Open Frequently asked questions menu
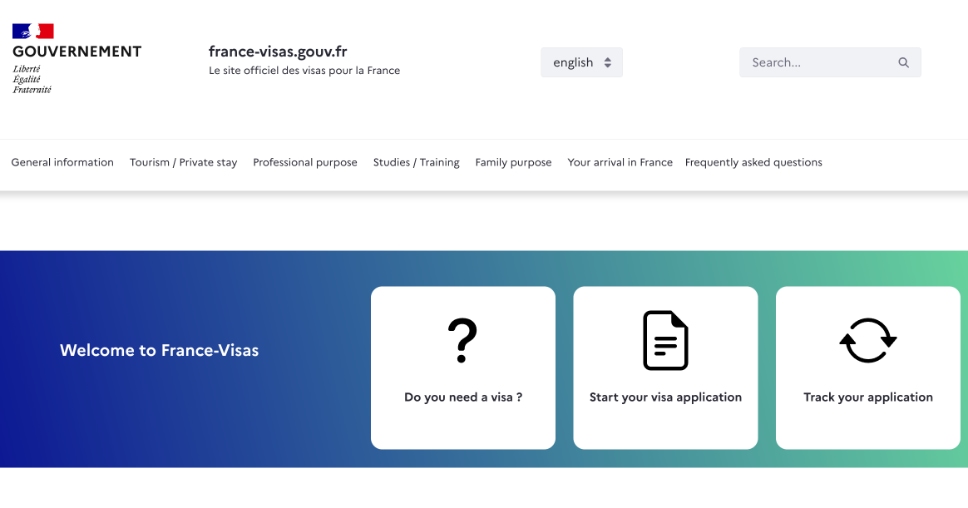Viewport: 968px width, 508px height. point(753,162)
